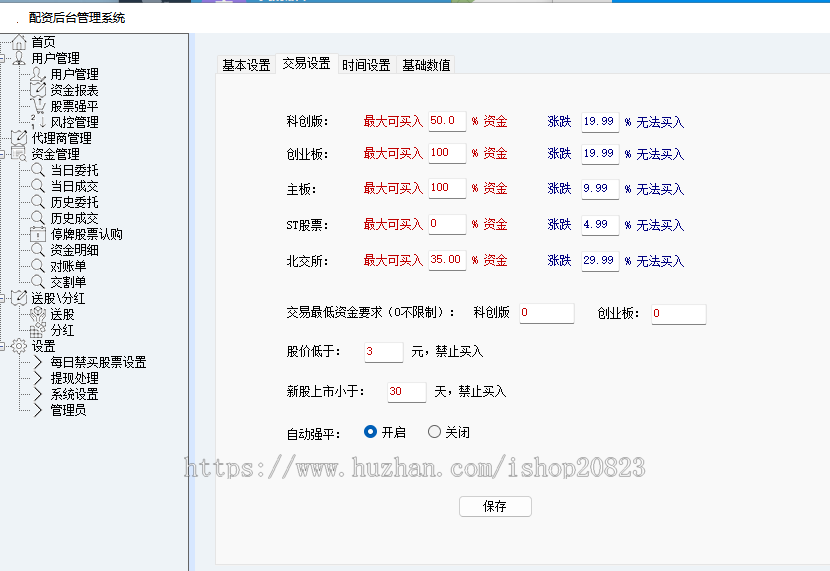Click the 主板 最大可买入 percent field
This screenshot has width=830, height=571.
click(447, 188)
